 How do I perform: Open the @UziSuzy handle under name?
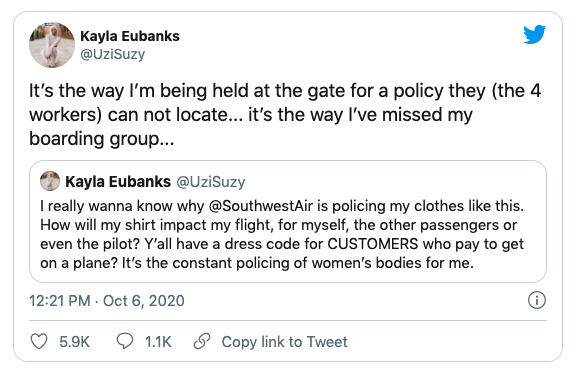(112, 54)
